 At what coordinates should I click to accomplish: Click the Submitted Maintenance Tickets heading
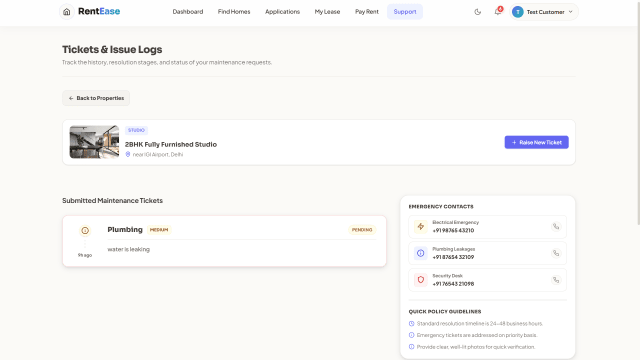point(112,200)
